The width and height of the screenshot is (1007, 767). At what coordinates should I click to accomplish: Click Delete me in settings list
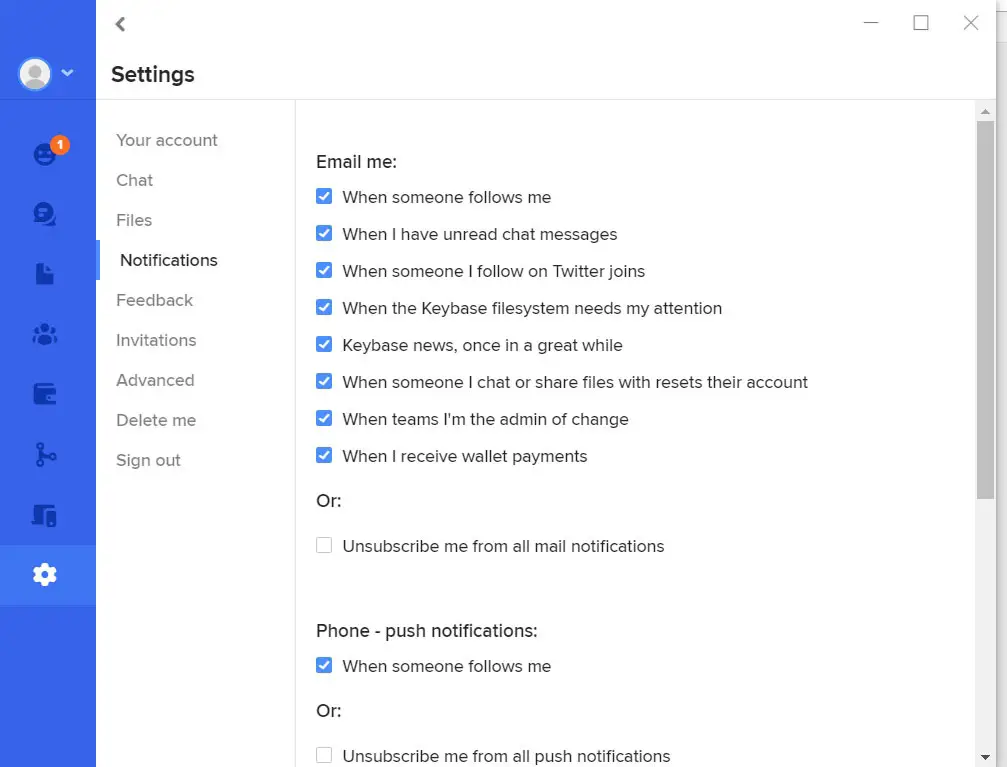tap(156, 420)
